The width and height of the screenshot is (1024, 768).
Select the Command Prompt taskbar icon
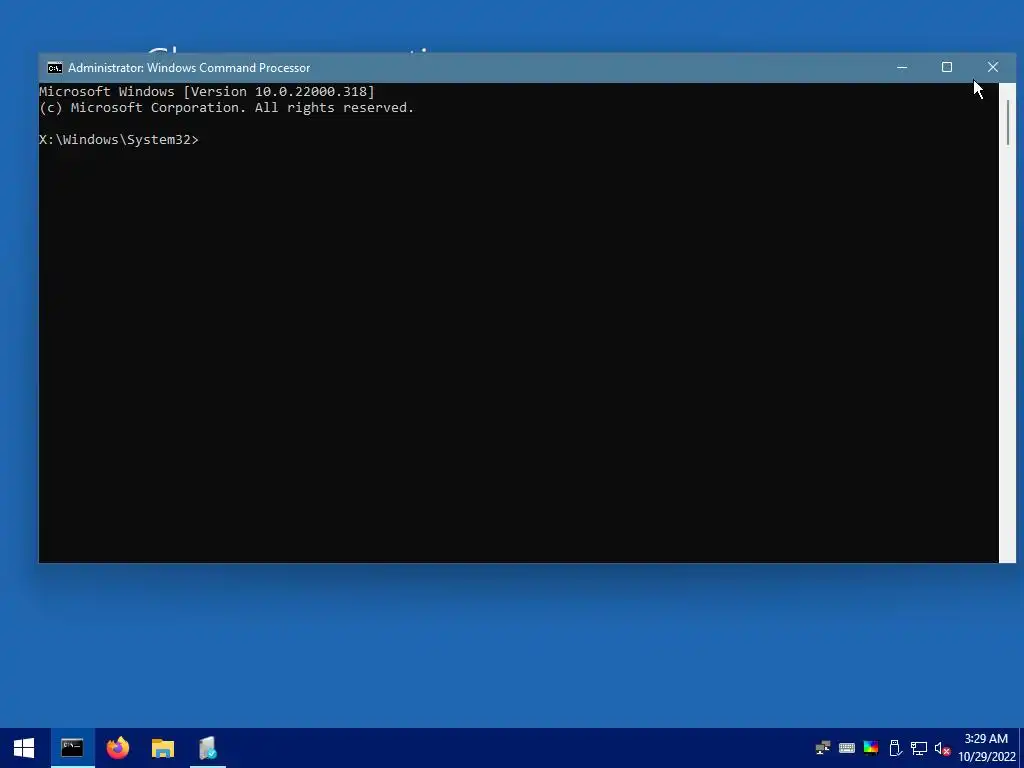coord(72,748)
